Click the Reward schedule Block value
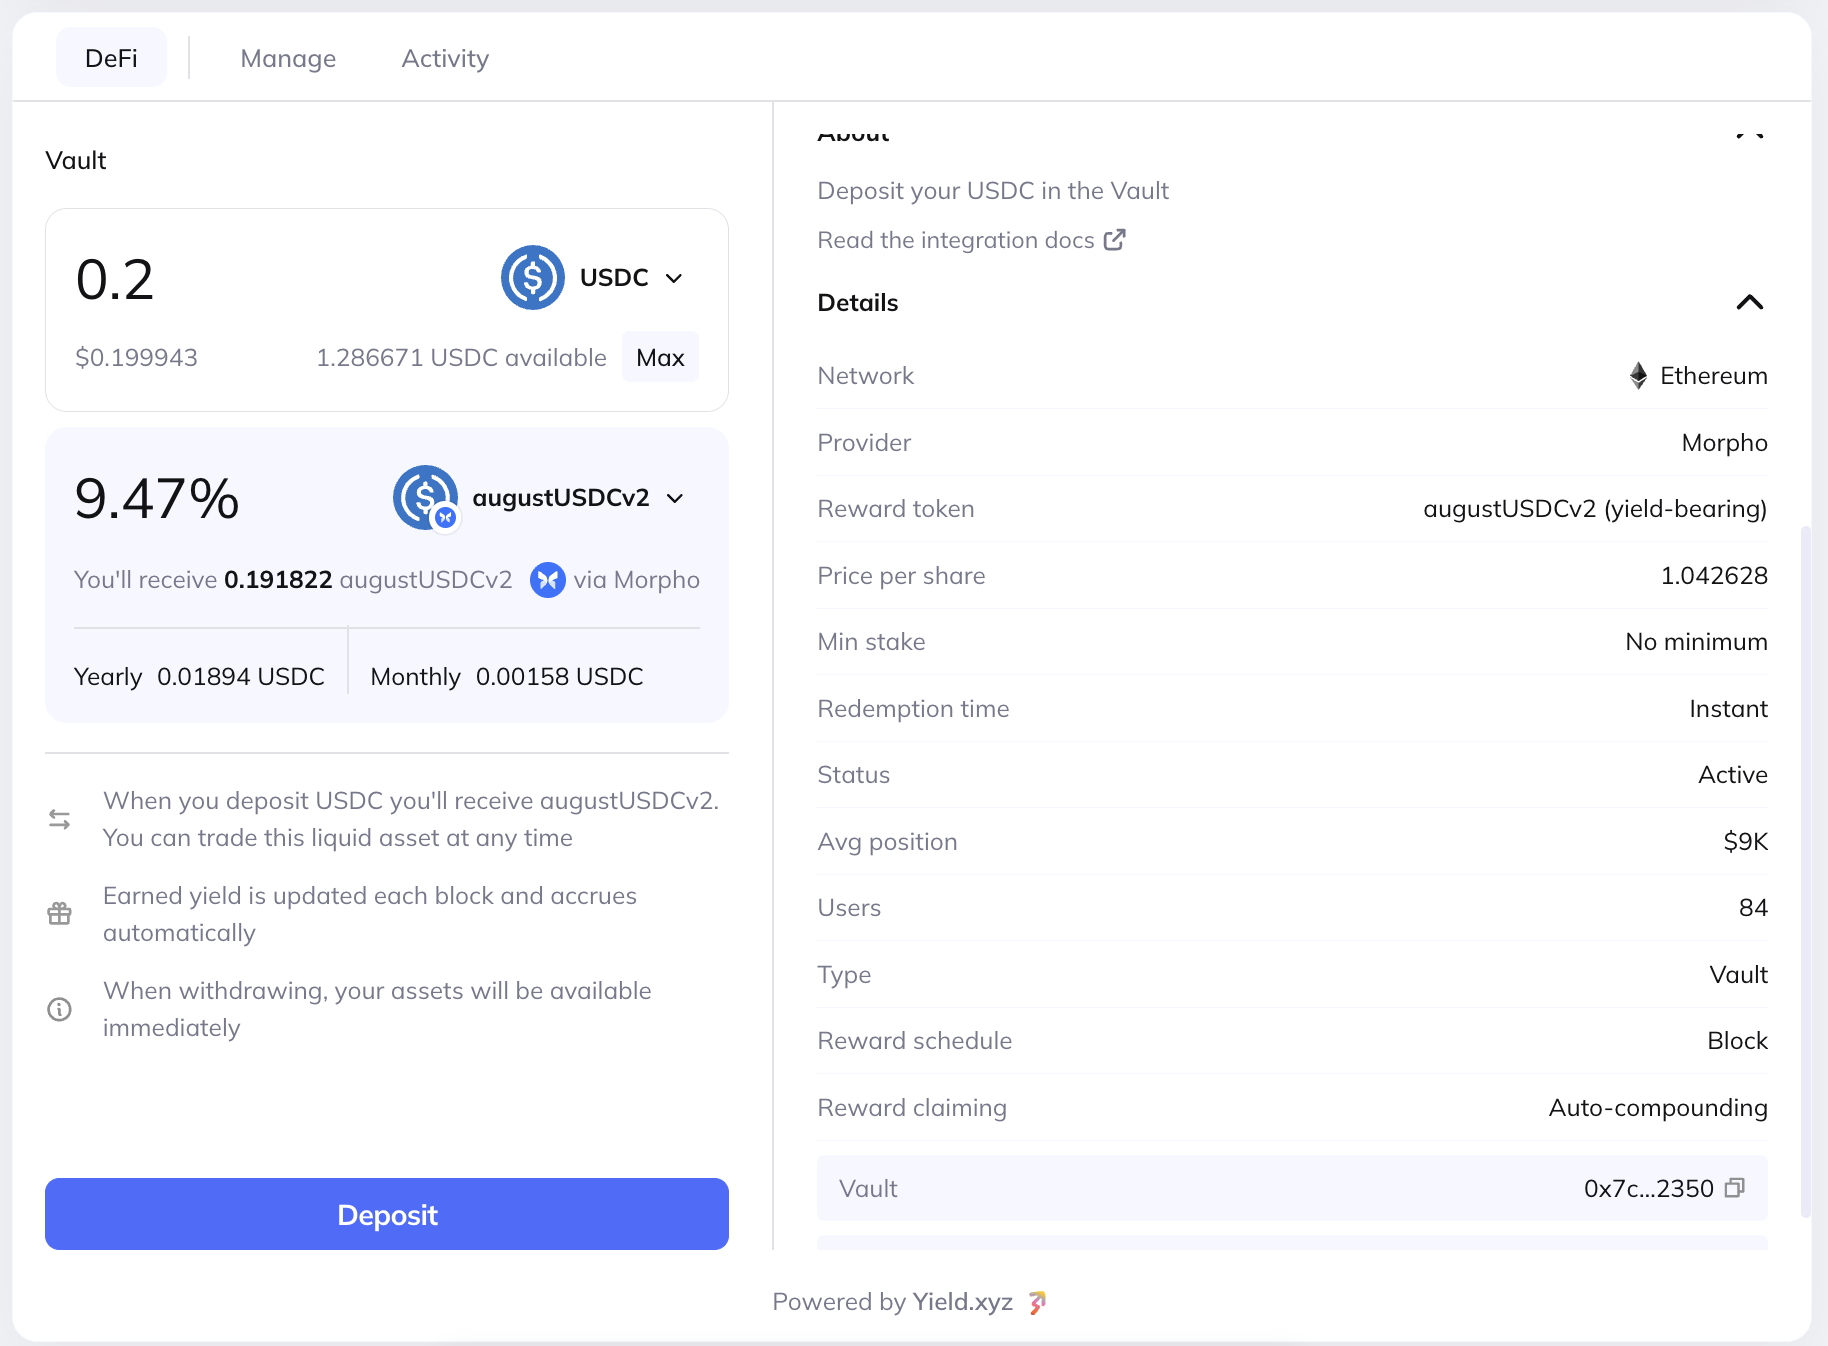 tap(1737, 1041)
